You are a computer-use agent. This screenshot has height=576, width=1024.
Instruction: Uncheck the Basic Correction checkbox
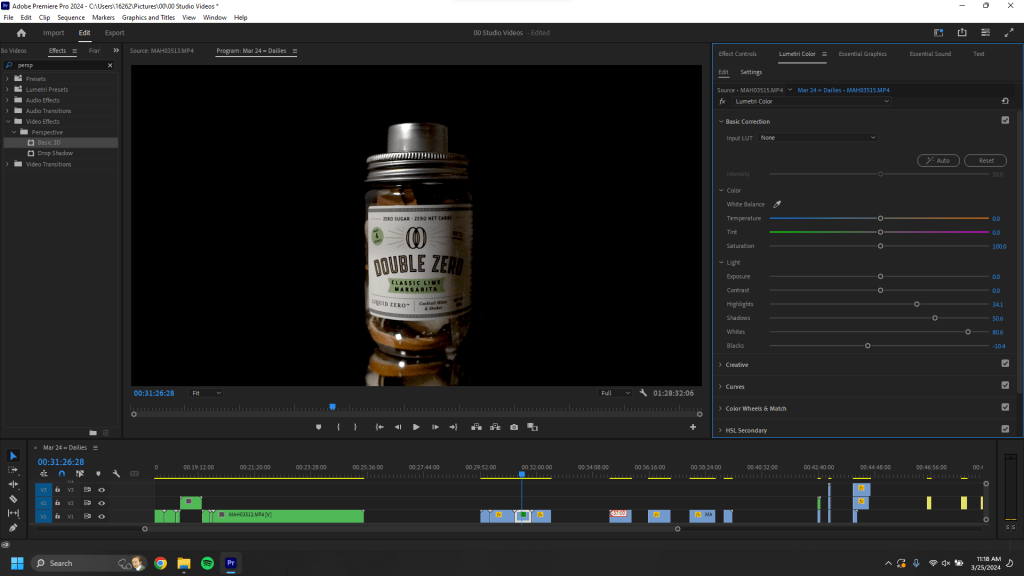coord(1005,121)
